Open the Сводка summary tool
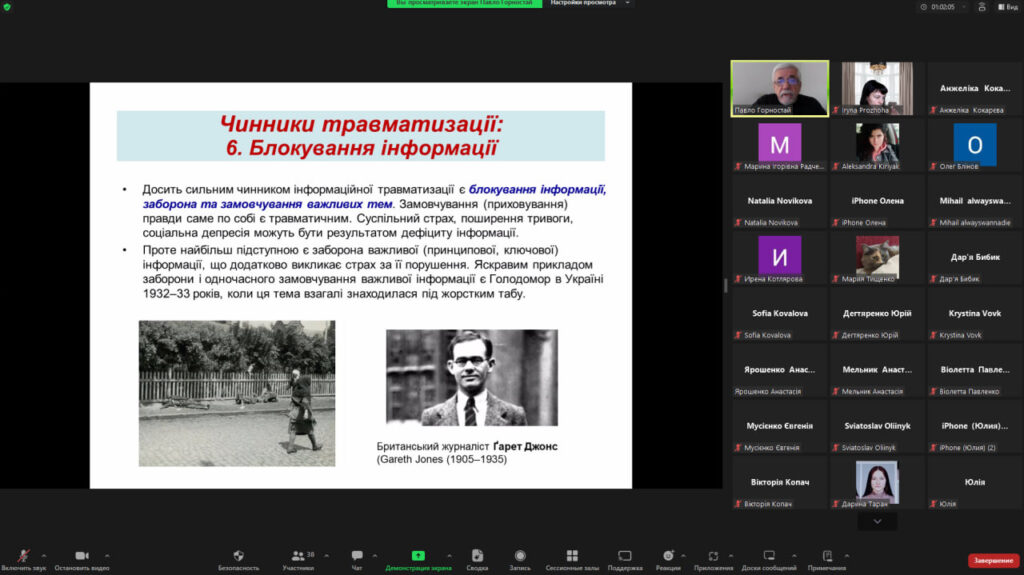Image resolution: width=1024 pixels, height=575 pixels. [477, 556]
